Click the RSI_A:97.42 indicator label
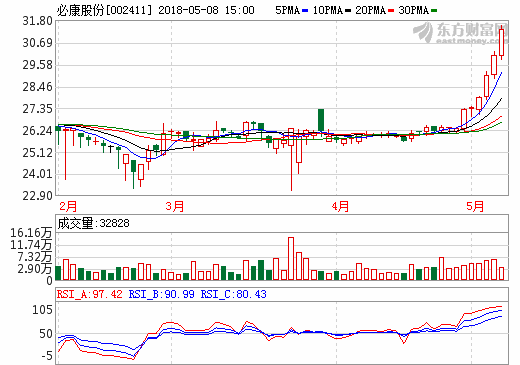Image resolution: width=520 pixels, height=365 pixels. tap(90, 294)
